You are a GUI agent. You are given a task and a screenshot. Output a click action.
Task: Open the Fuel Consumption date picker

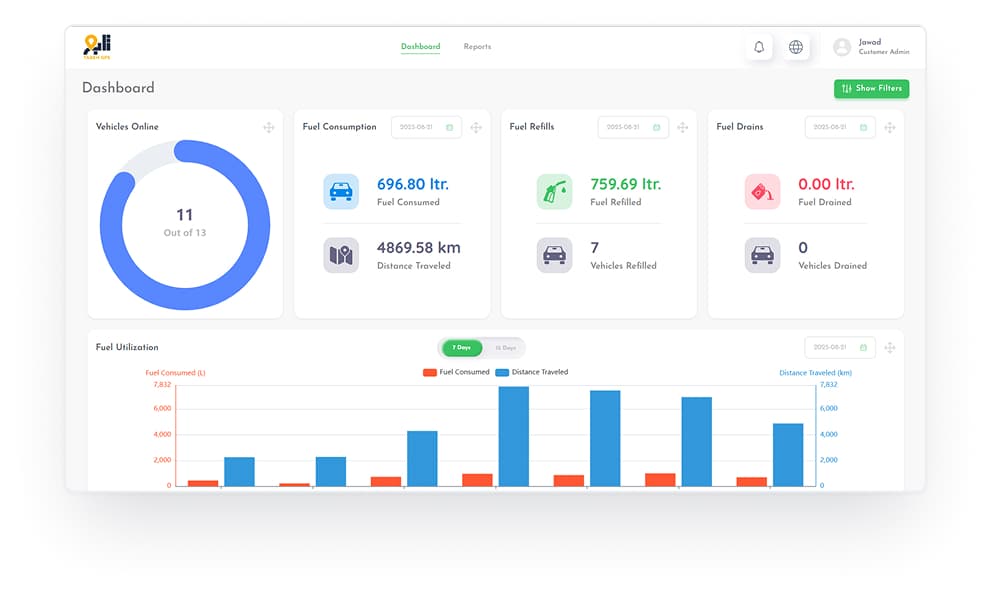click(x=426, y=127)
